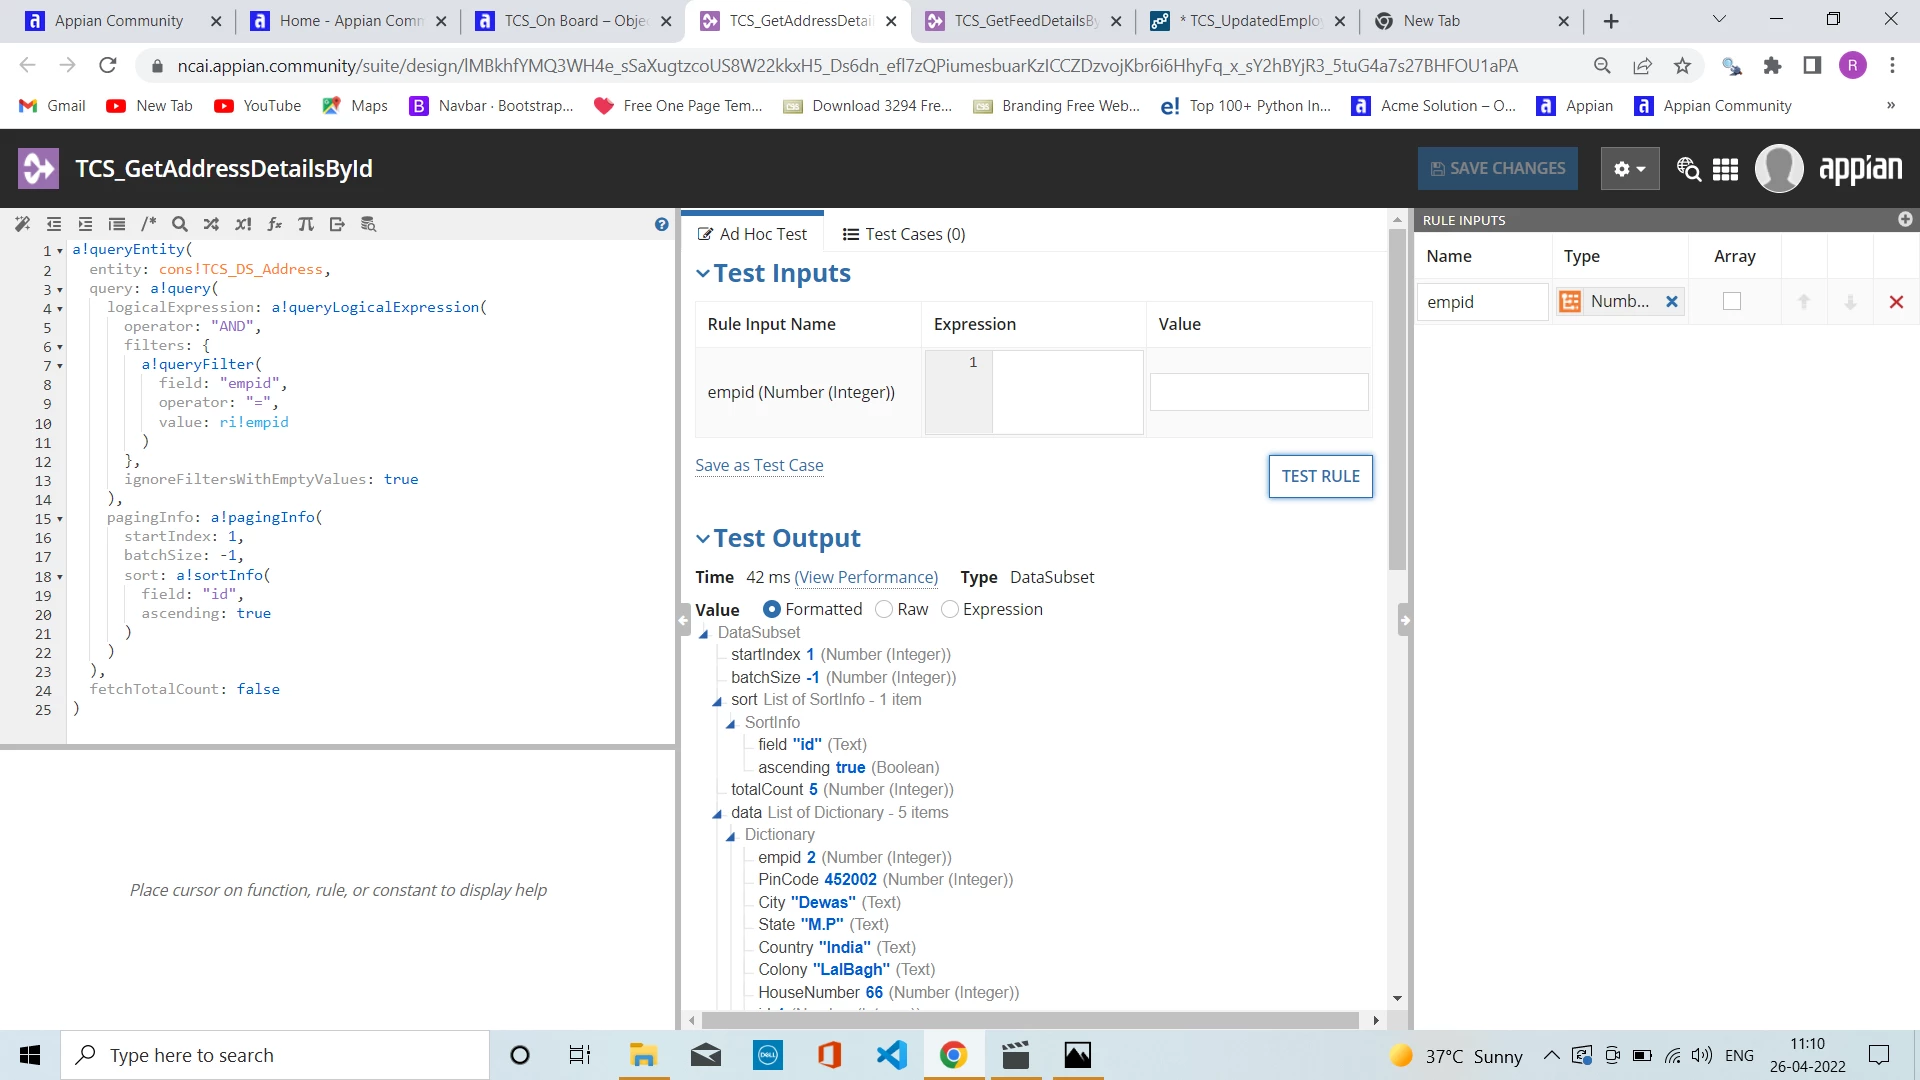Open the YouTube bookmark
This screenshot has height=1080, width=1920.
[x=258, y=106]
